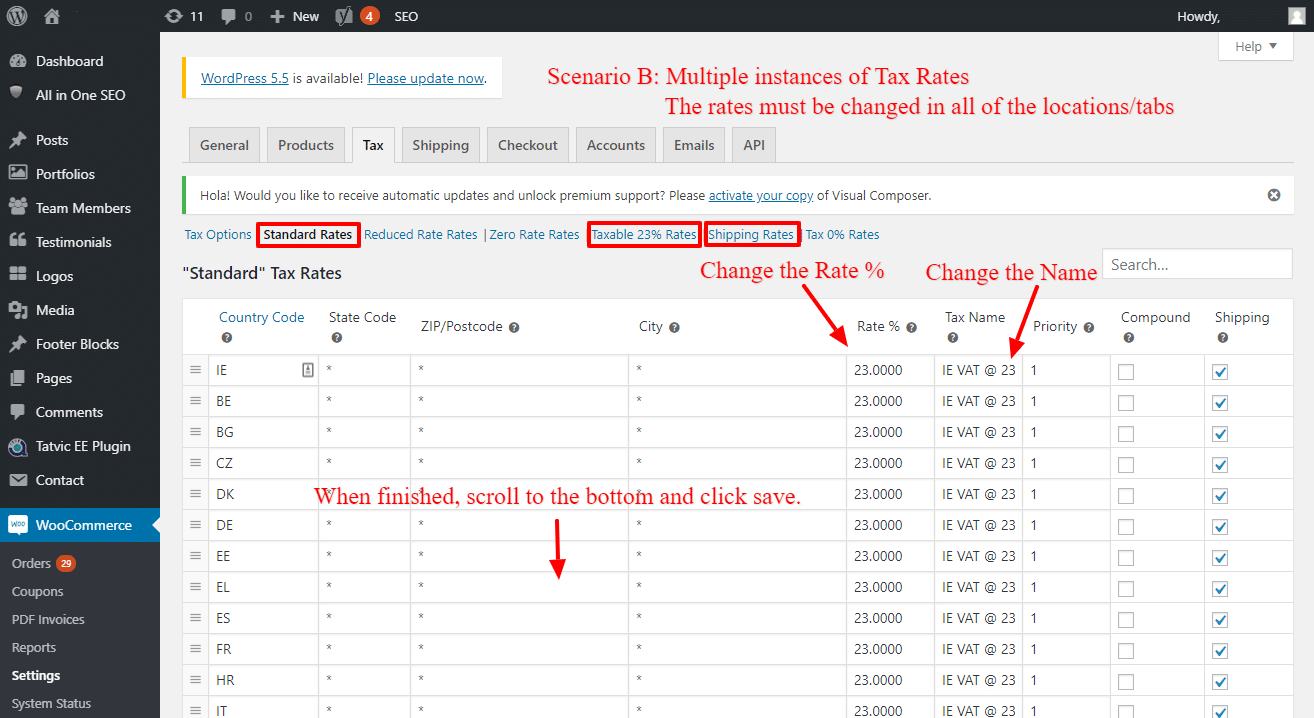Screen dimensions: 1314x718
Task: Open the 11 pending updates icon
Action: point(174,16)
